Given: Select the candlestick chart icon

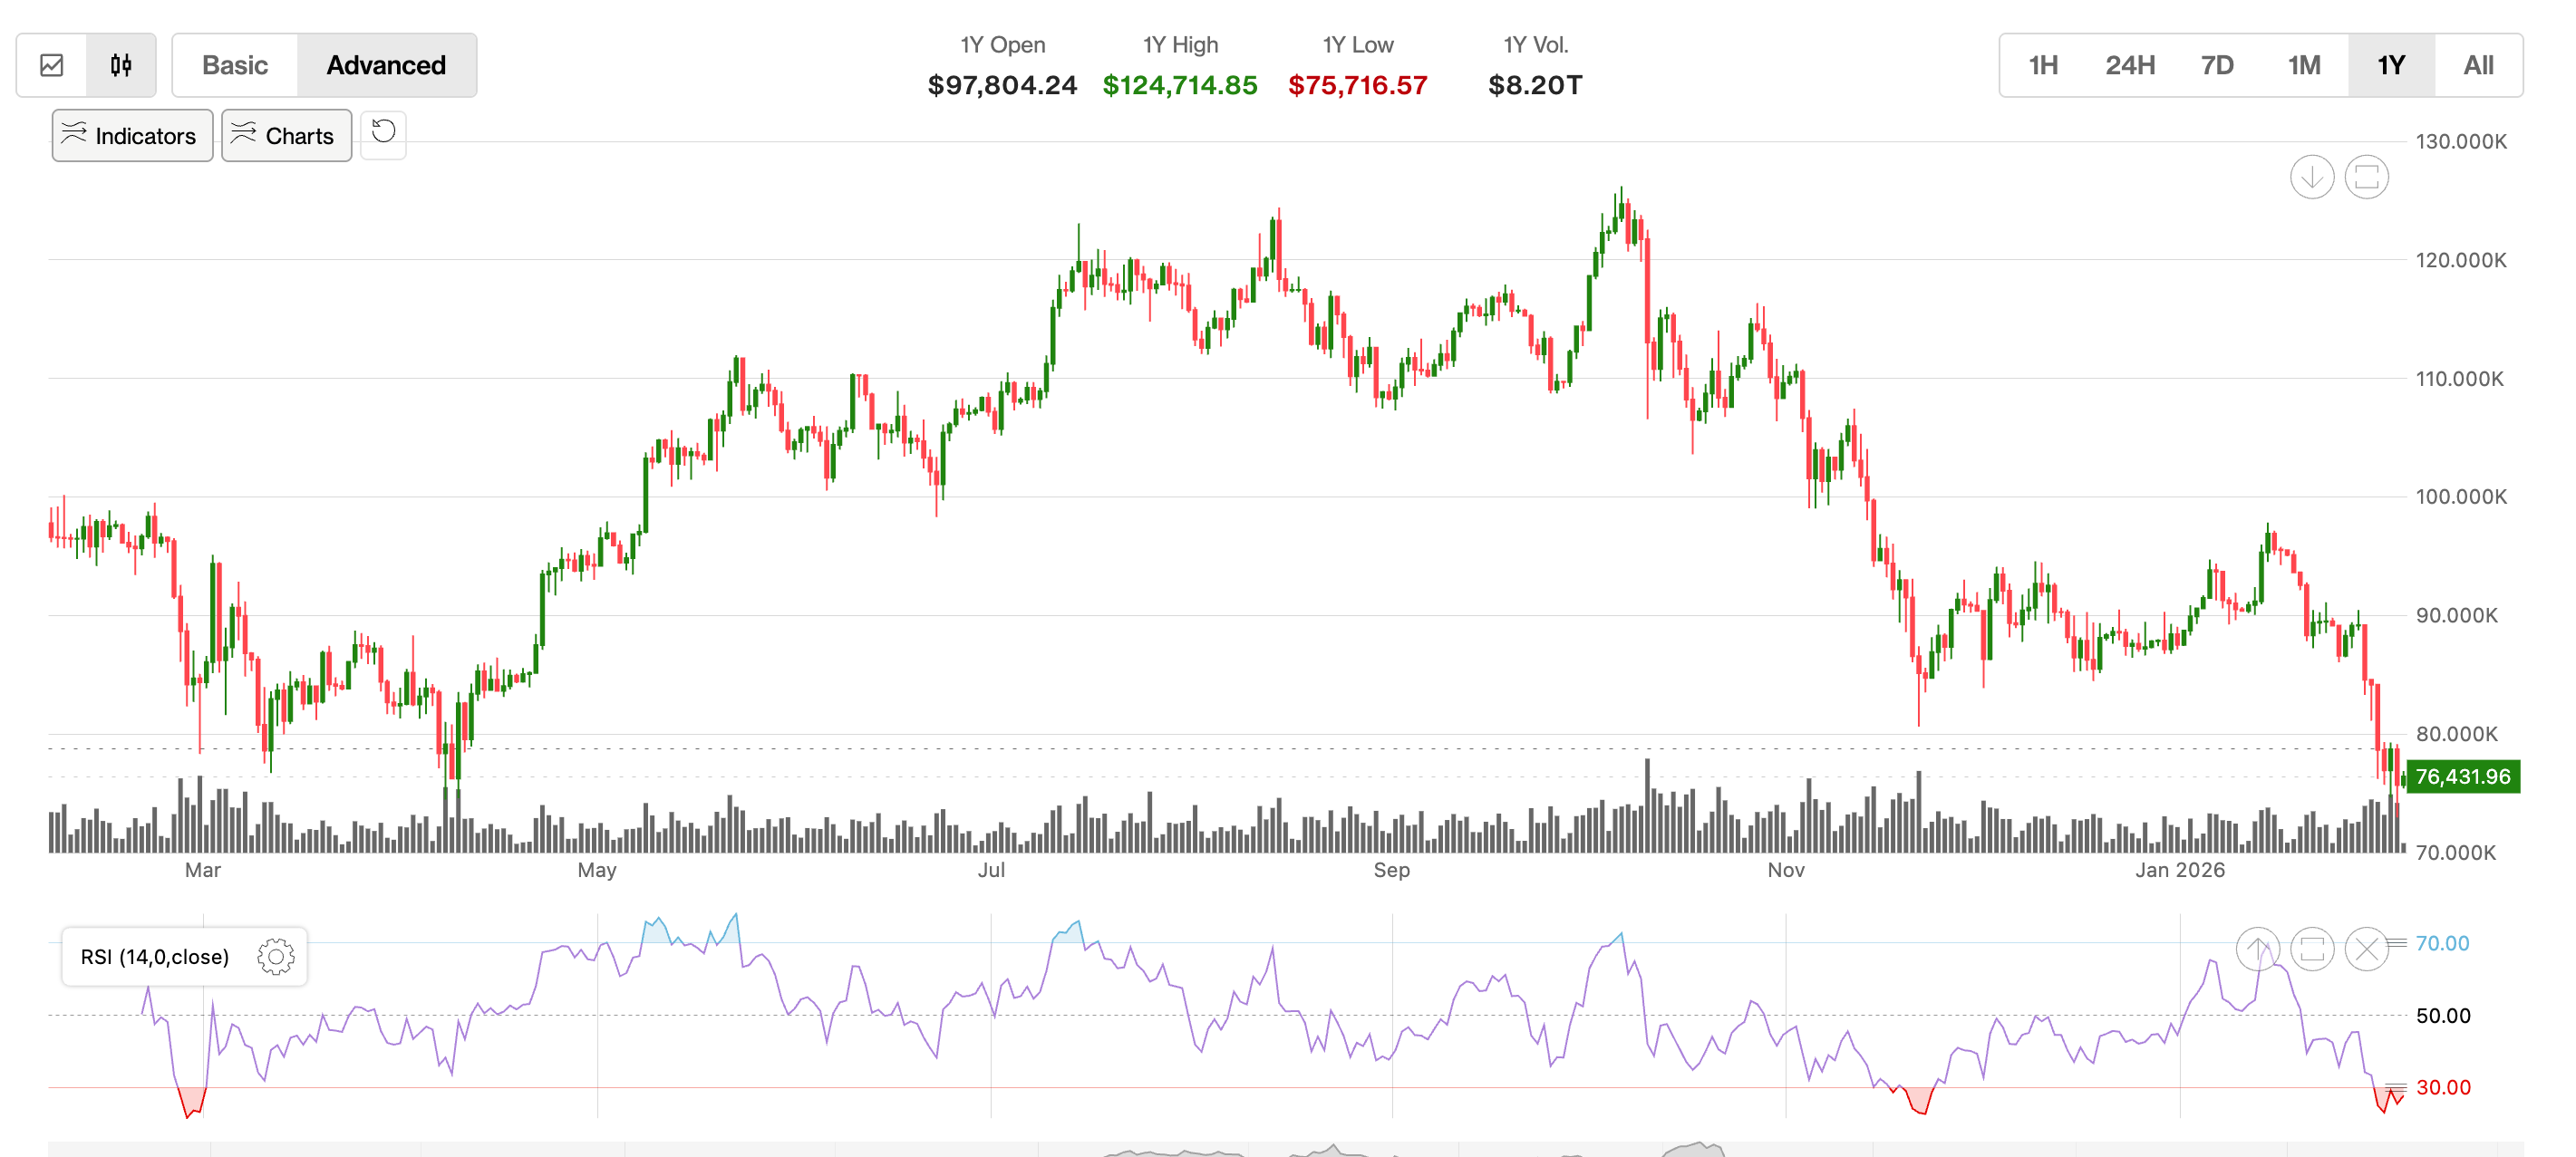Looking at the screenshot, I should pyautogui.click(x=121, y=65).
